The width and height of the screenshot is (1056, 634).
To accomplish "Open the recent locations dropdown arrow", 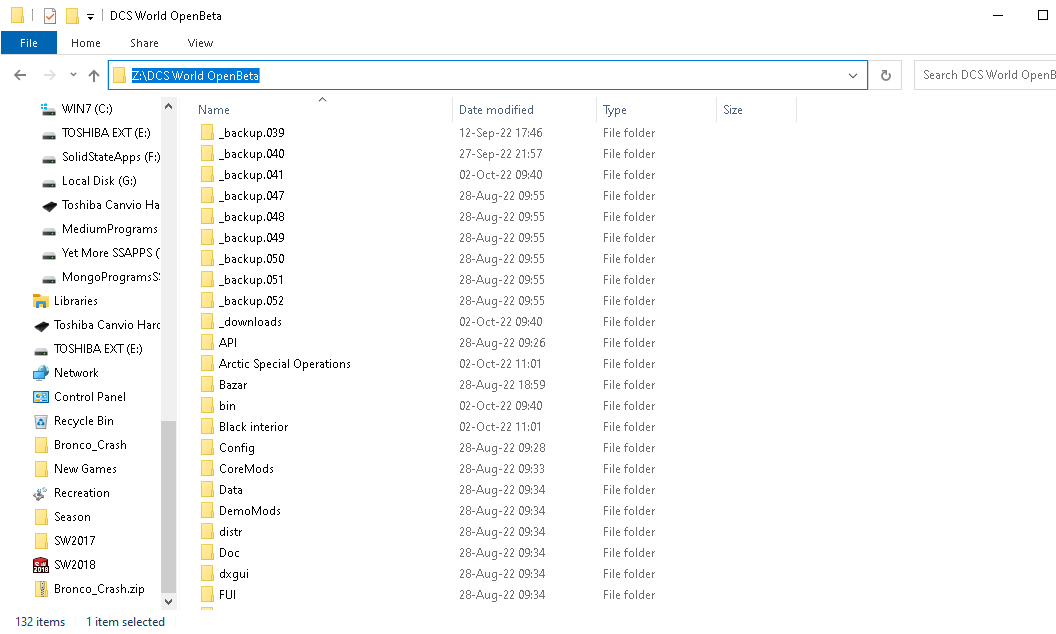I will [73, 75].
